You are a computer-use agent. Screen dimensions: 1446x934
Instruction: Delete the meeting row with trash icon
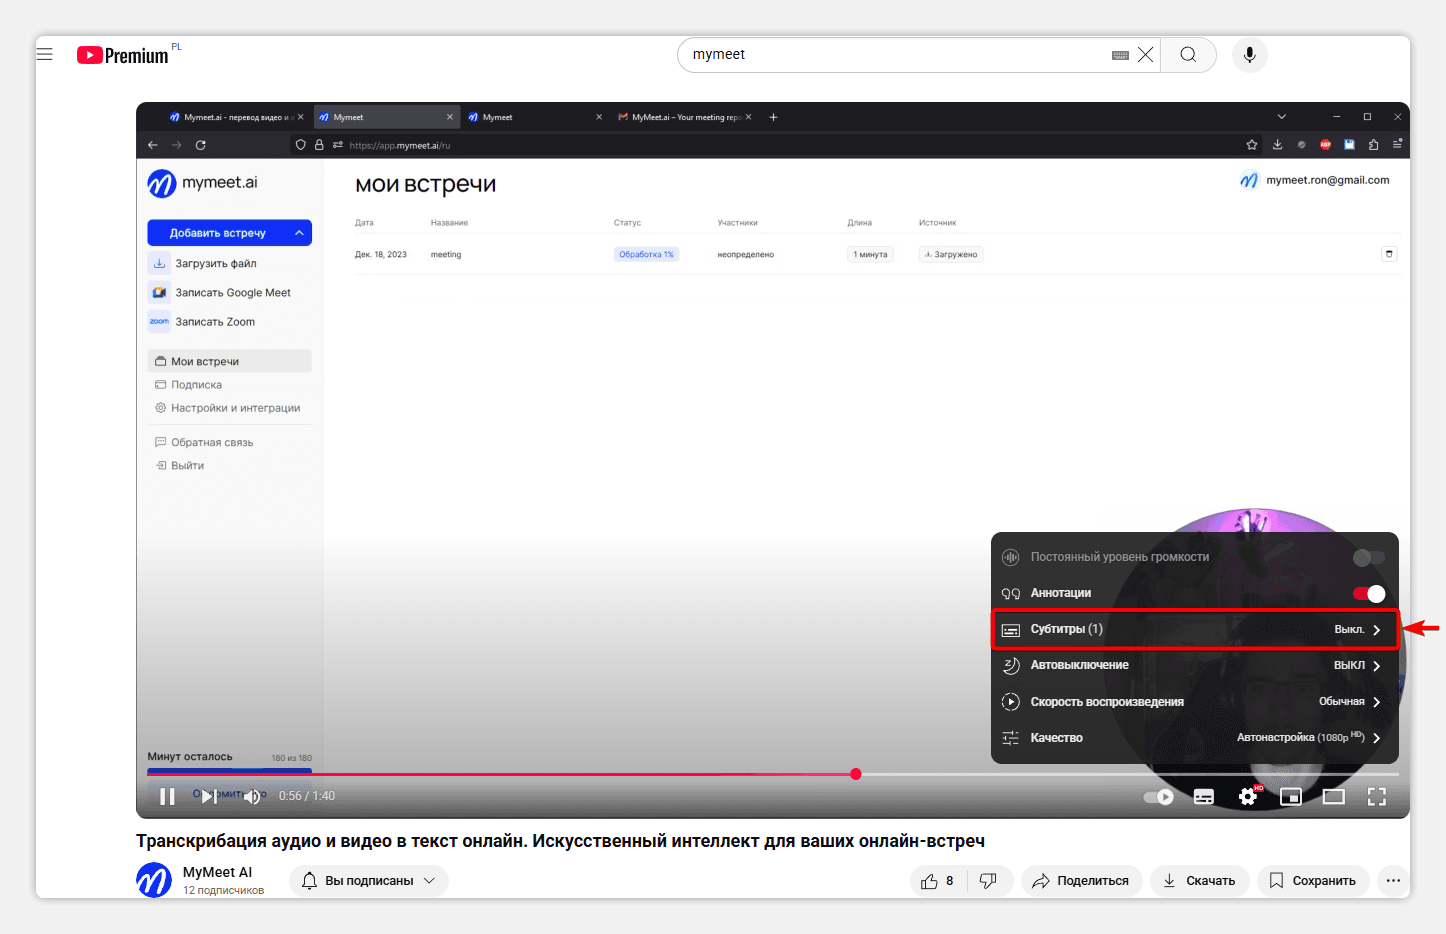point(1389,254)
